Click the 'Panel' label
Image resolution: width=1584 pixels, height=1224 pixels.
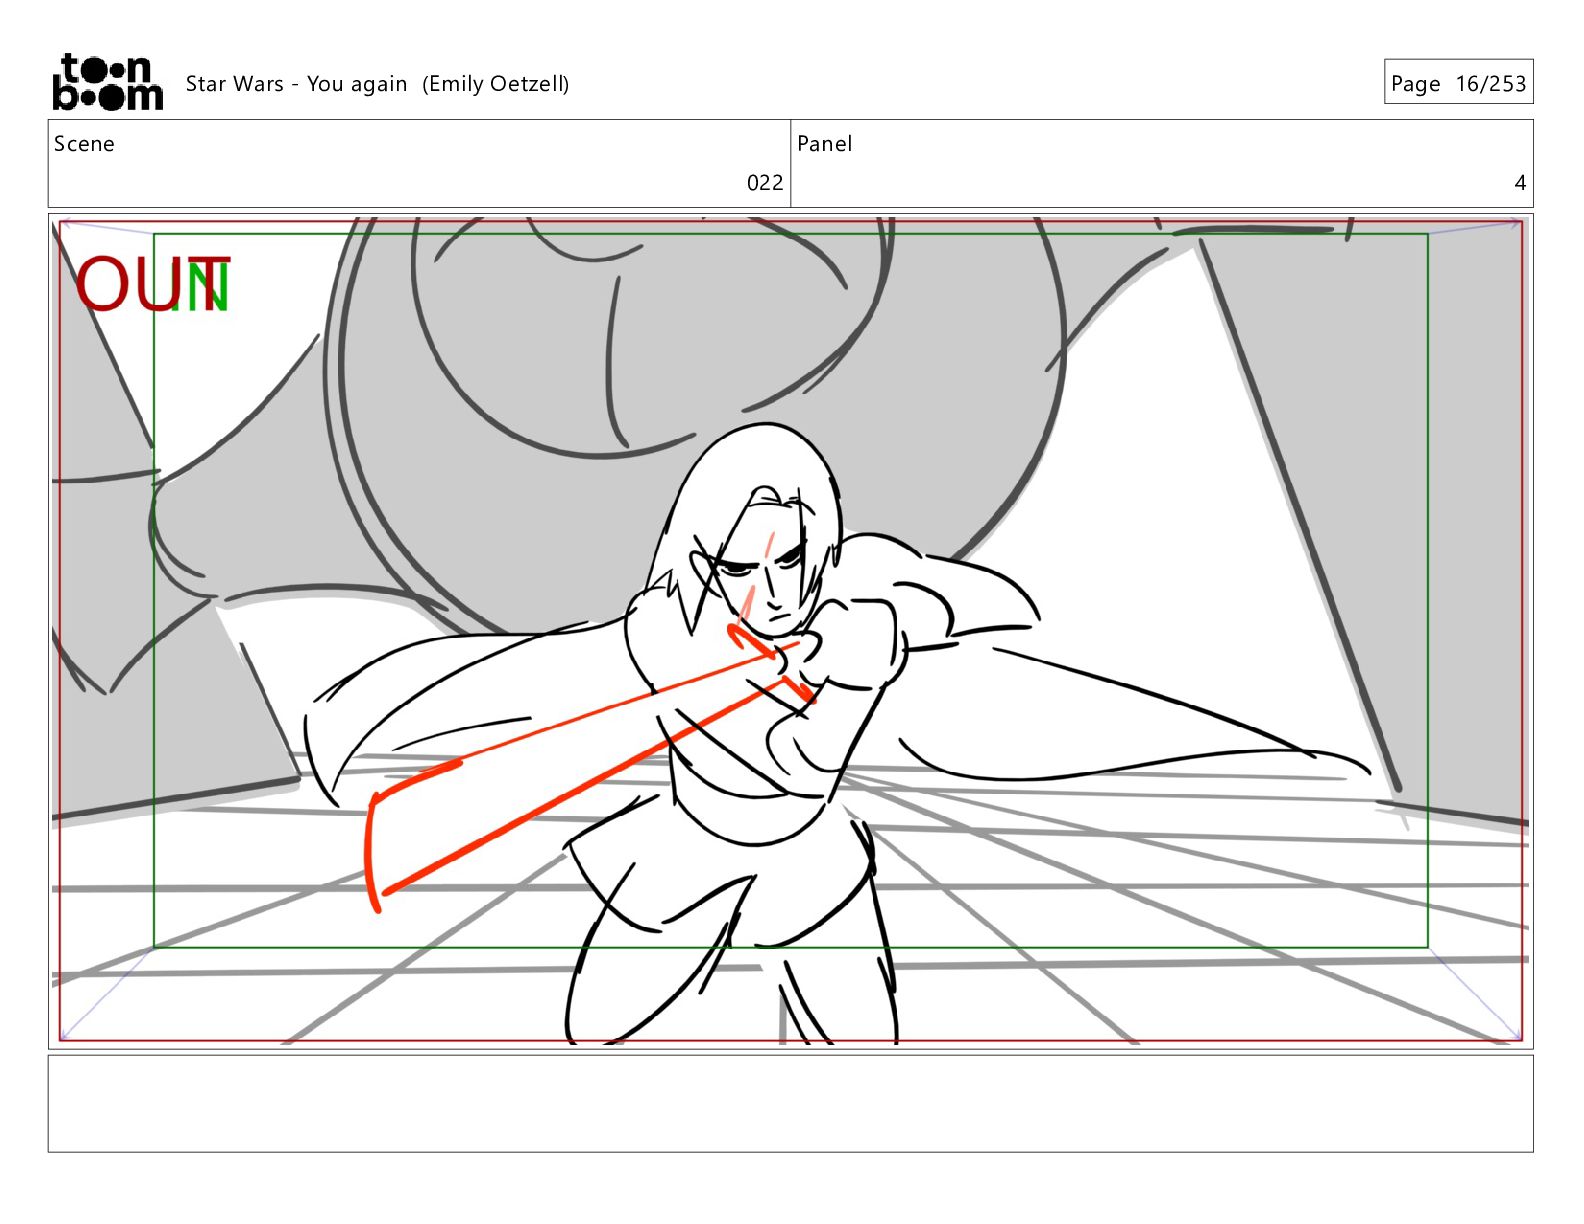pos(824,144)
